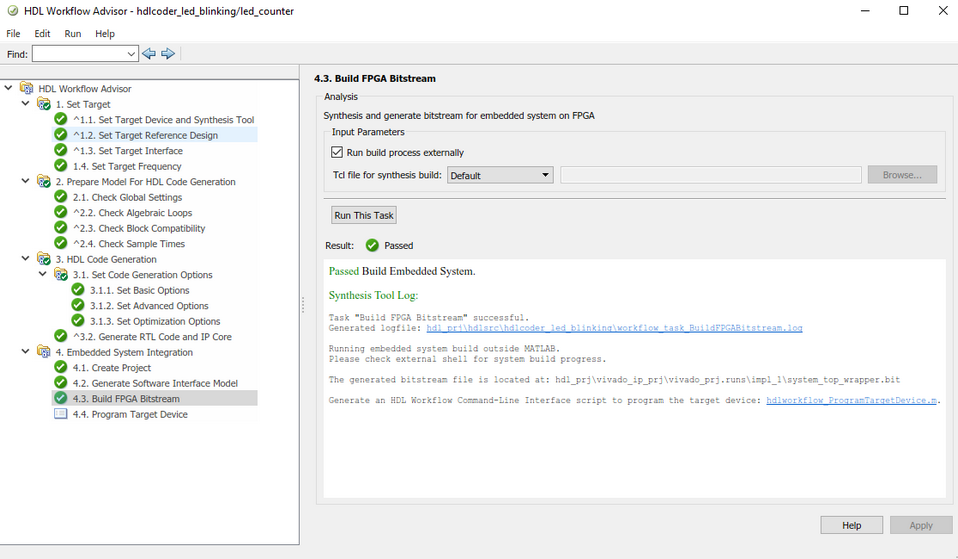Viewport: 958px width, 559px height.
Task: Collapse the Set Target tree node
Action: click(25, 104)
